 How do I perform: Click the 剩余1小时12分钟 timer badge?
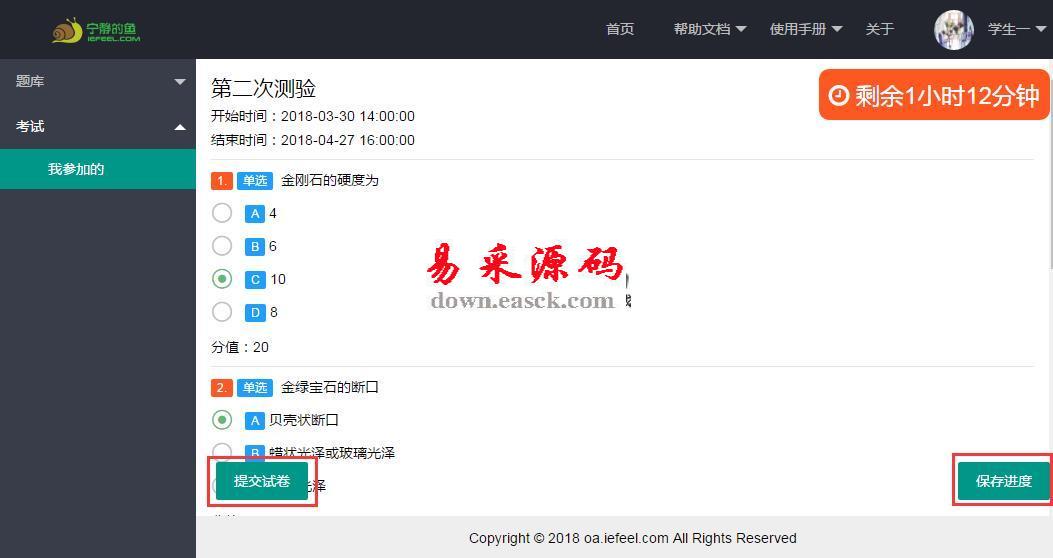pos(933,95)
